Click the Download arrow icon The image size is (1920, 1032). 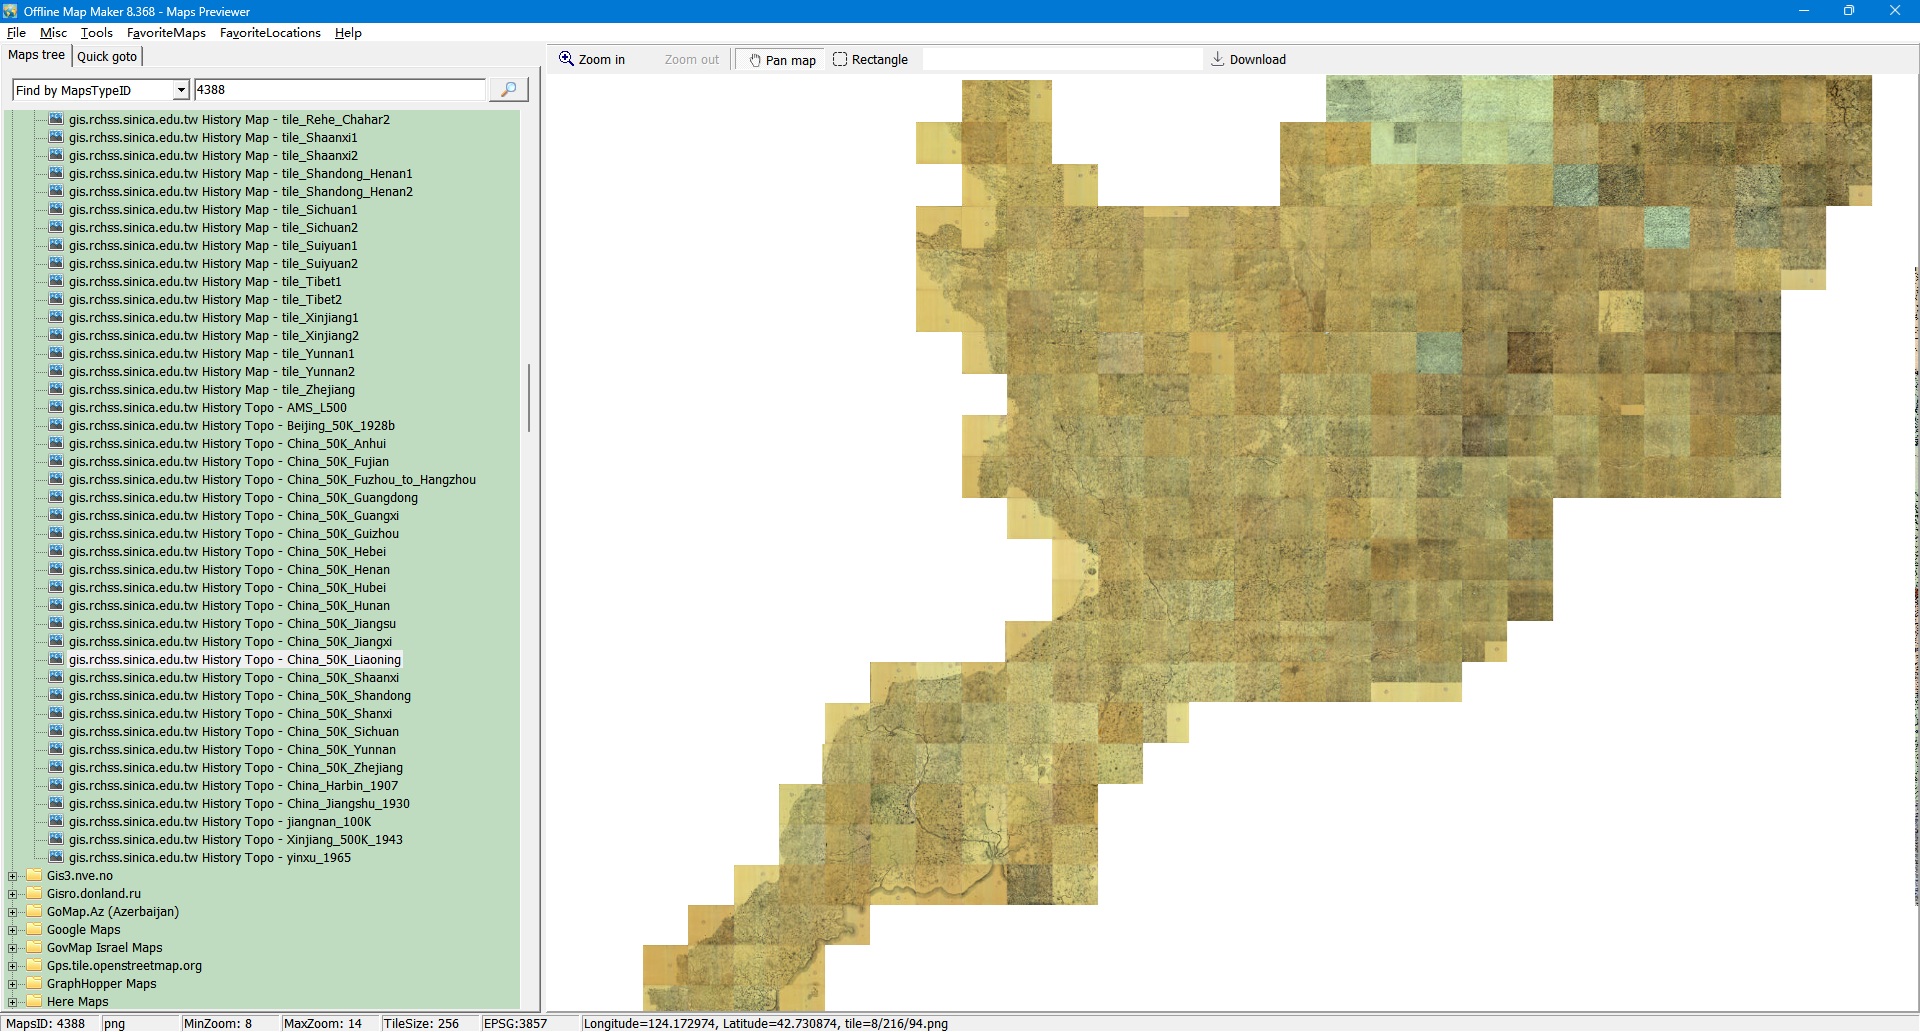[1217, 59]
